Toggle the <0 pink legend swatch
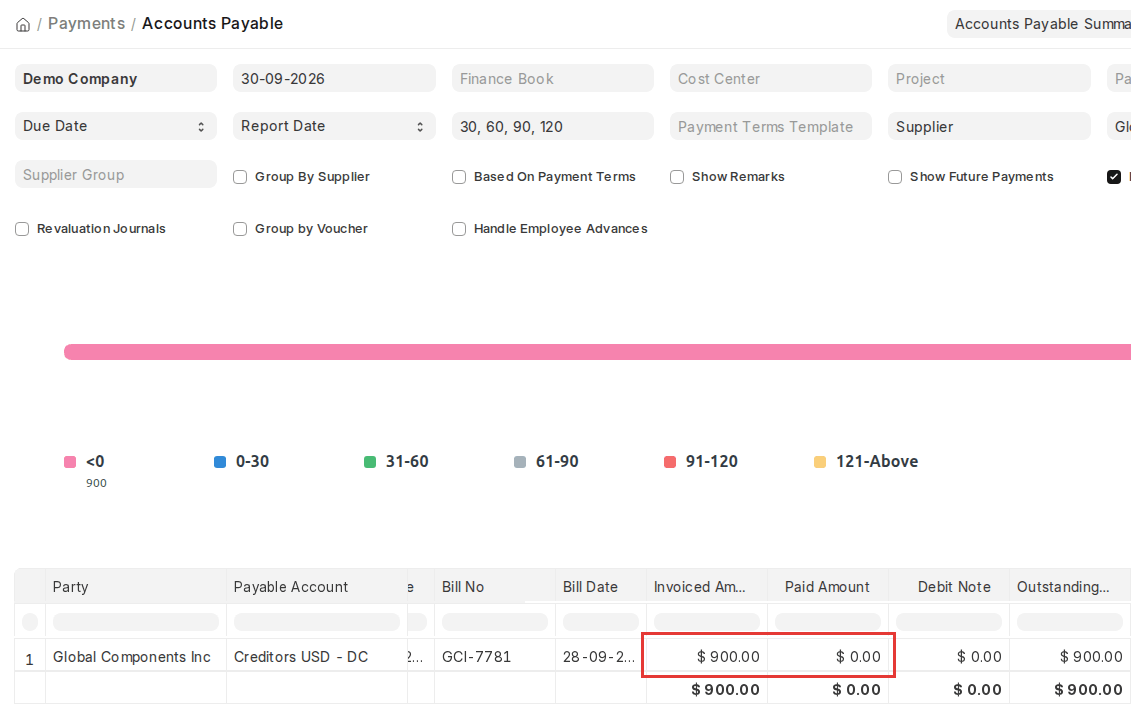The image size is (1131, 712). coord(70,462)
